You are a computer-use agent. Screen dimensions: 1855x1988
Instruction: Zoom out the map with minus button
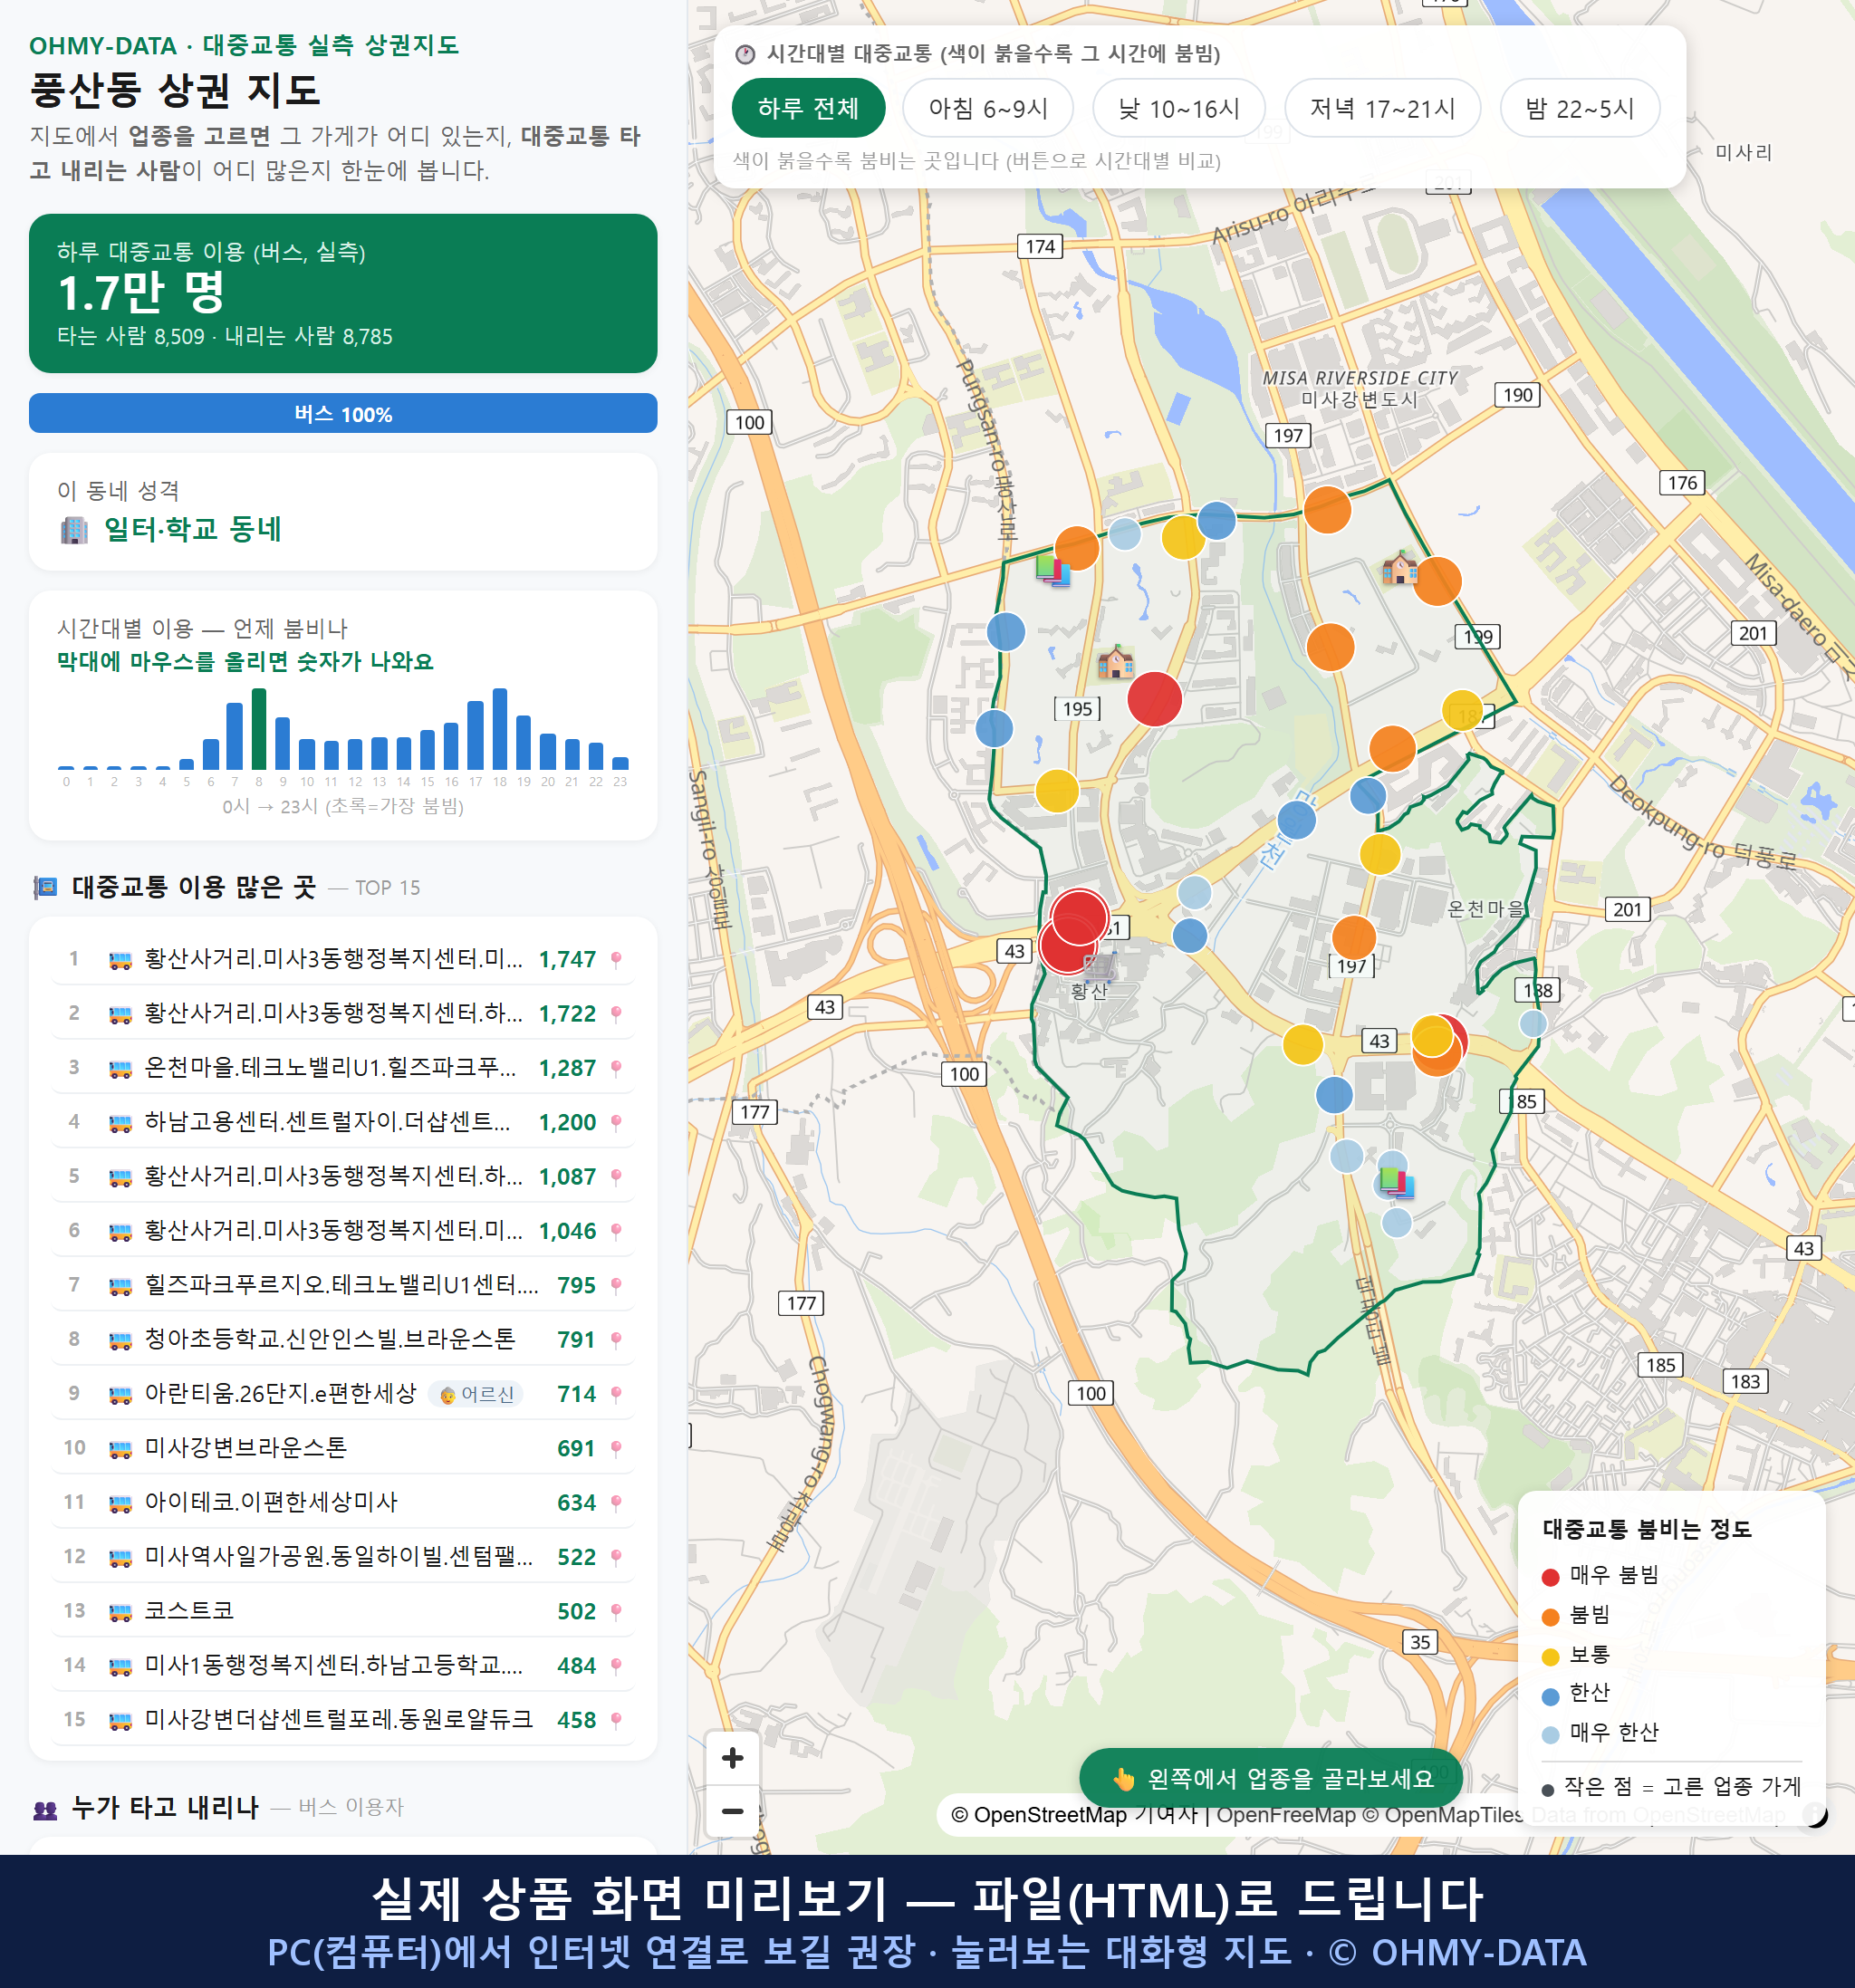(732, 1811)
